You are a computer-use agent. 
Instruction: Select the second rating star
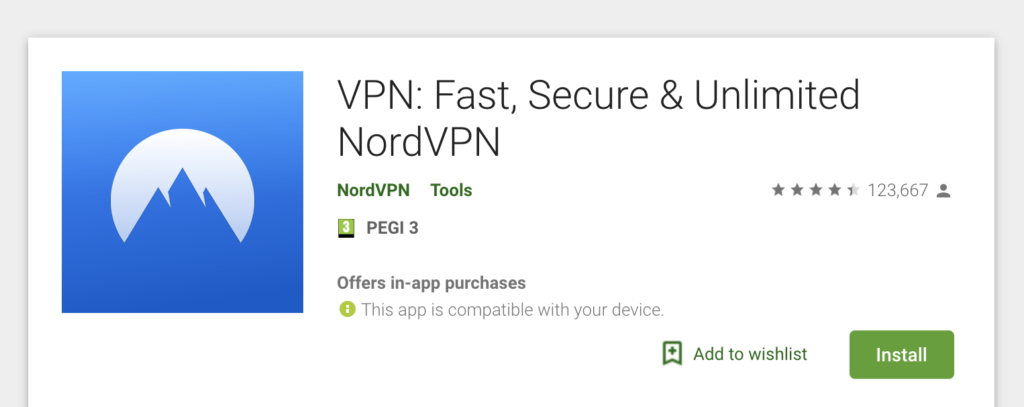pyautogui.click(x=797, y=190)
